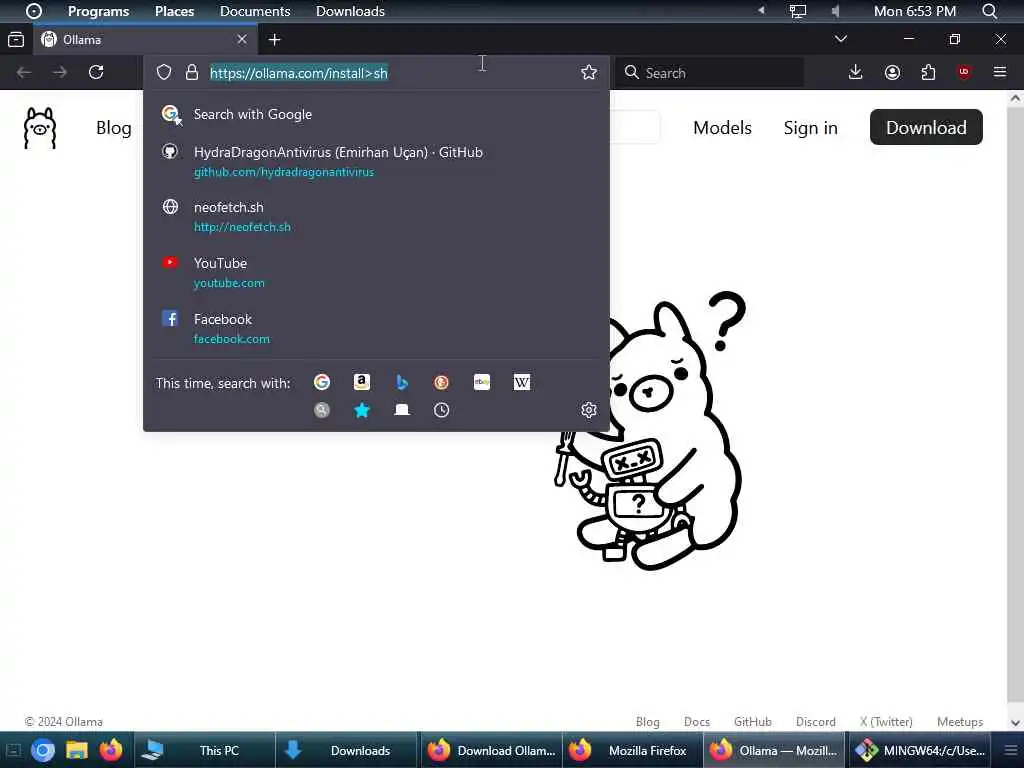
Task: Open the Blog link in Ollama header
Action: click(114, 128)
